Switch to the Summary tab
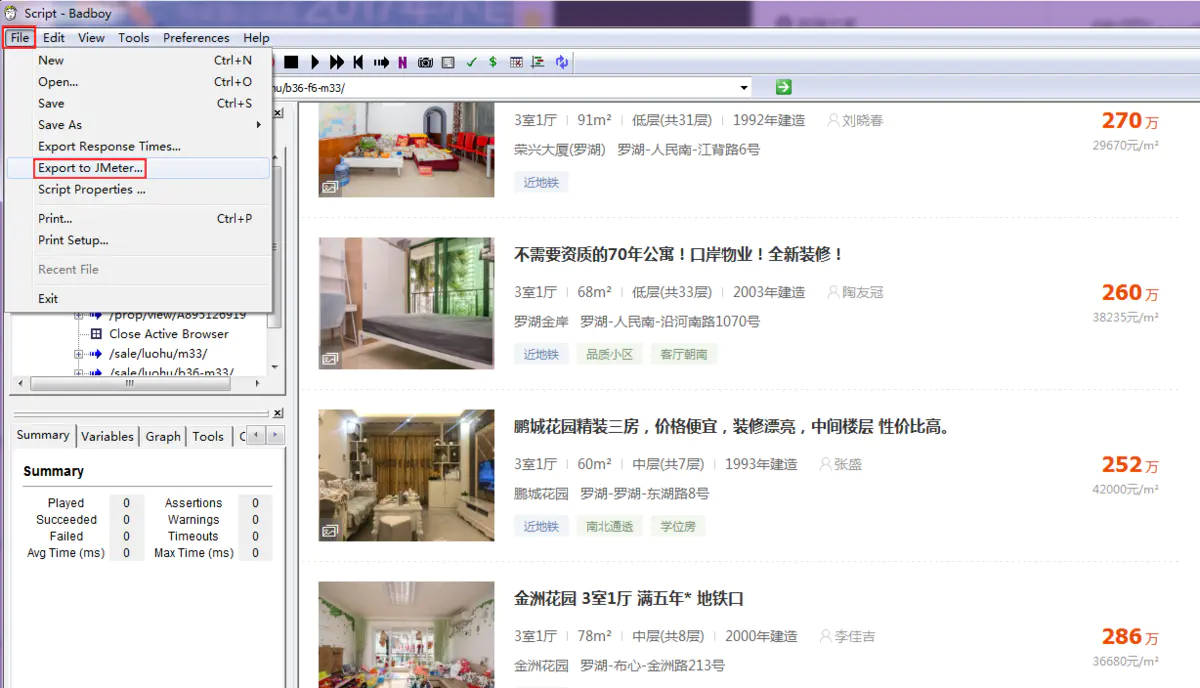The image size is (1200, 688). click(x=43, y=435)
